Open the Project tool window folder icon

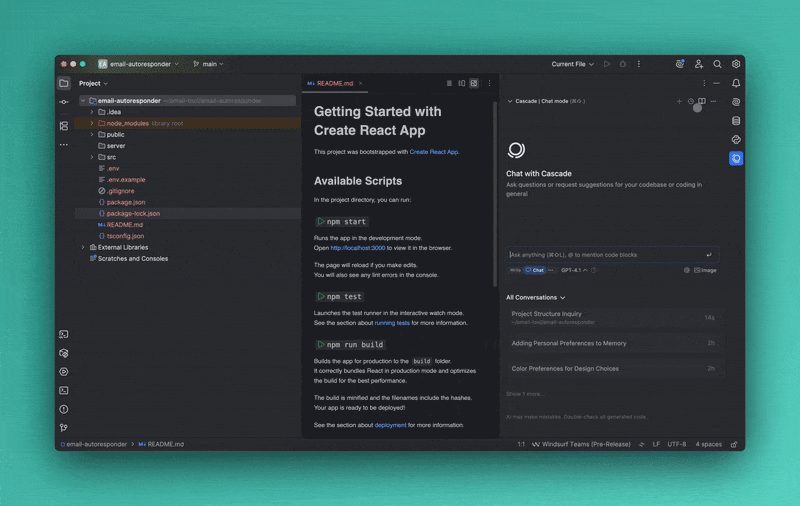(64, 83)
